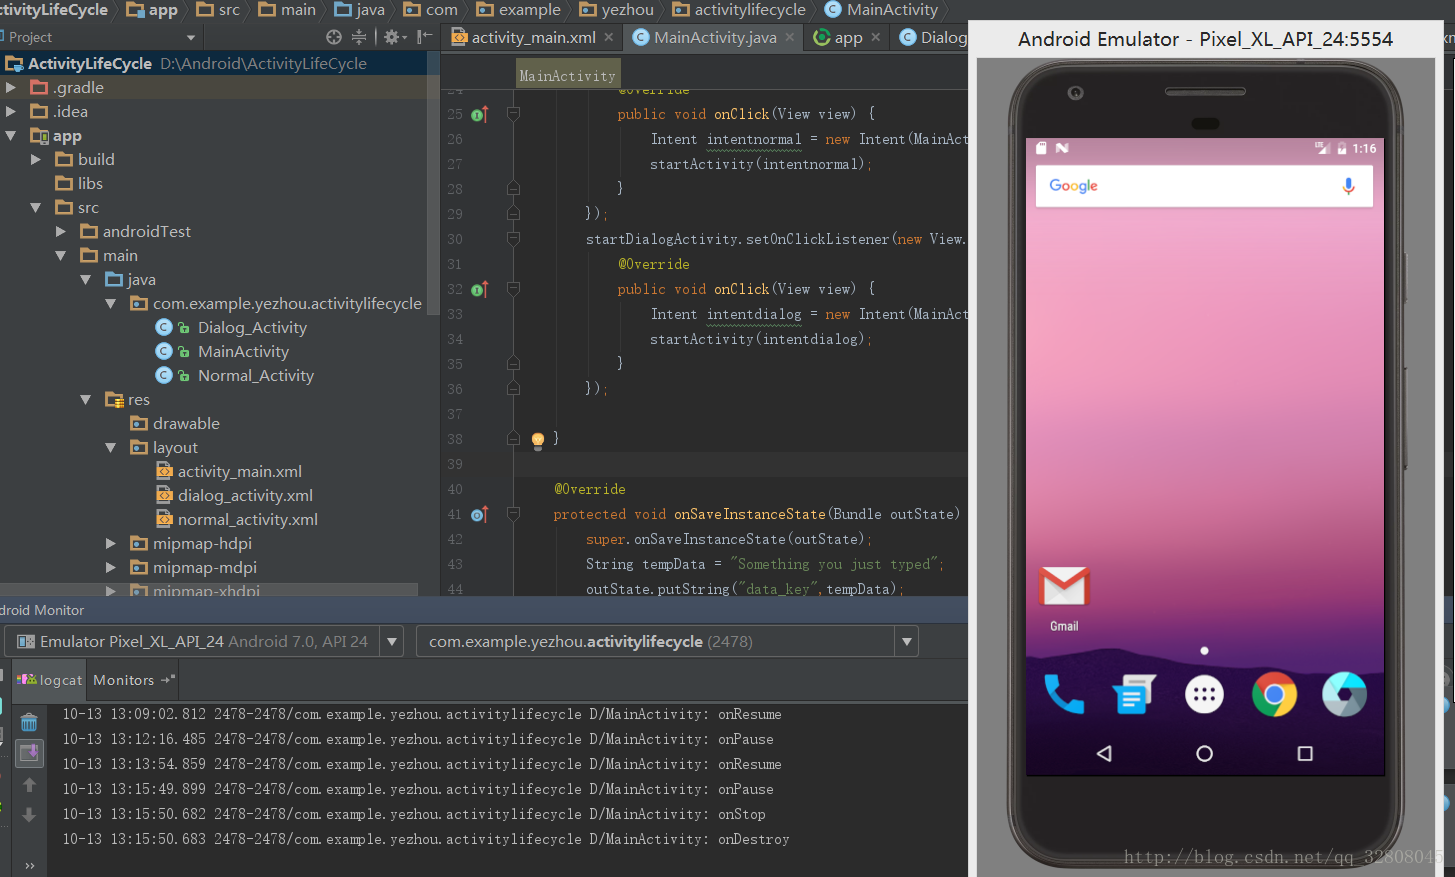Toggle code fold marker on line 28
The height and width of the screenshot is (877, 1455).
pos(513,188)
